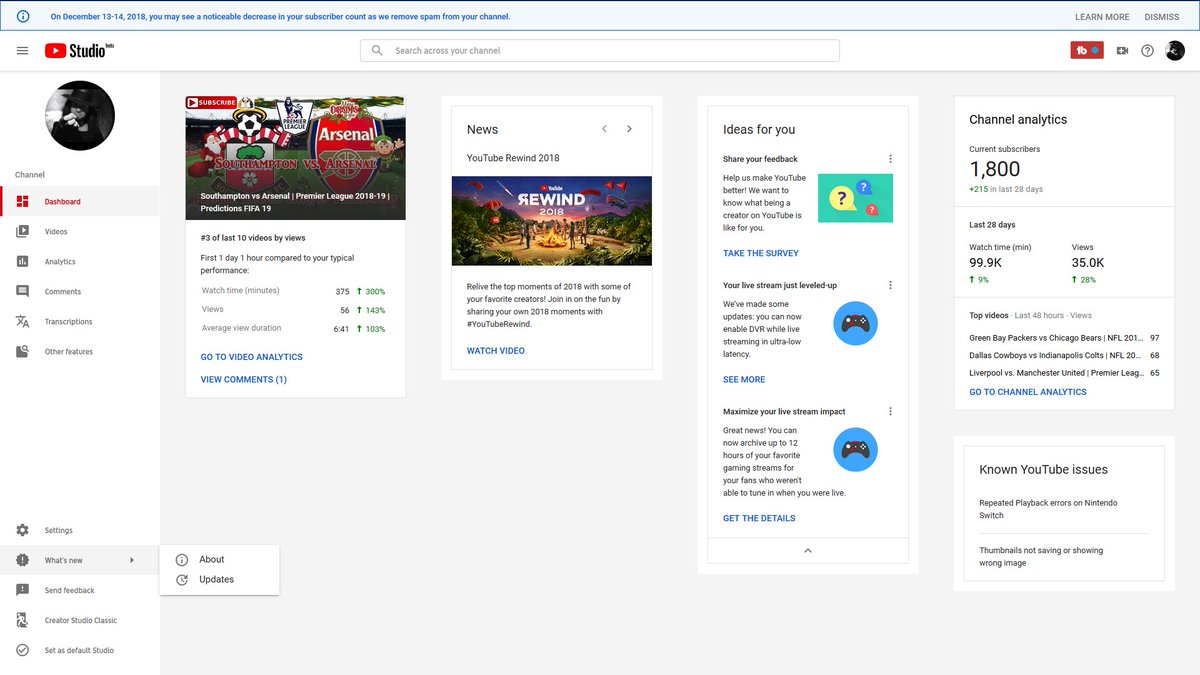Click the large channel profile picture
The width and height of the screenshot is (1200, 675).
tap(80, 116)
